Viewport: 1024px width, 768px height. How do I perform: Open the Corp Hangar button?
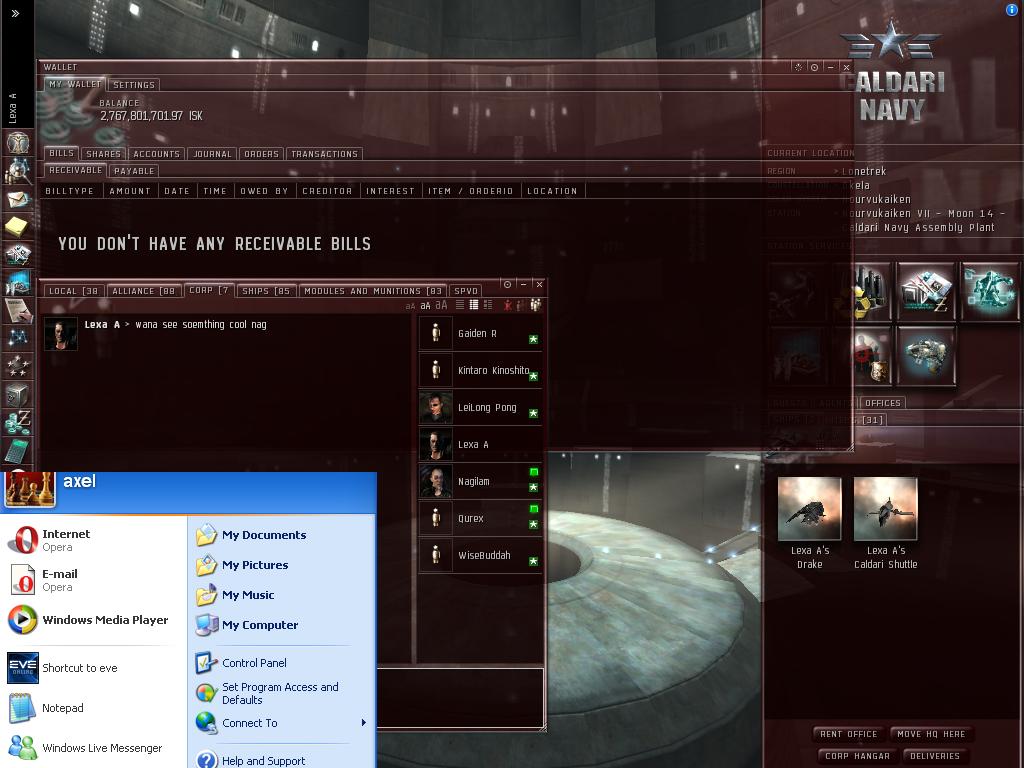click(x=857, y=756)
